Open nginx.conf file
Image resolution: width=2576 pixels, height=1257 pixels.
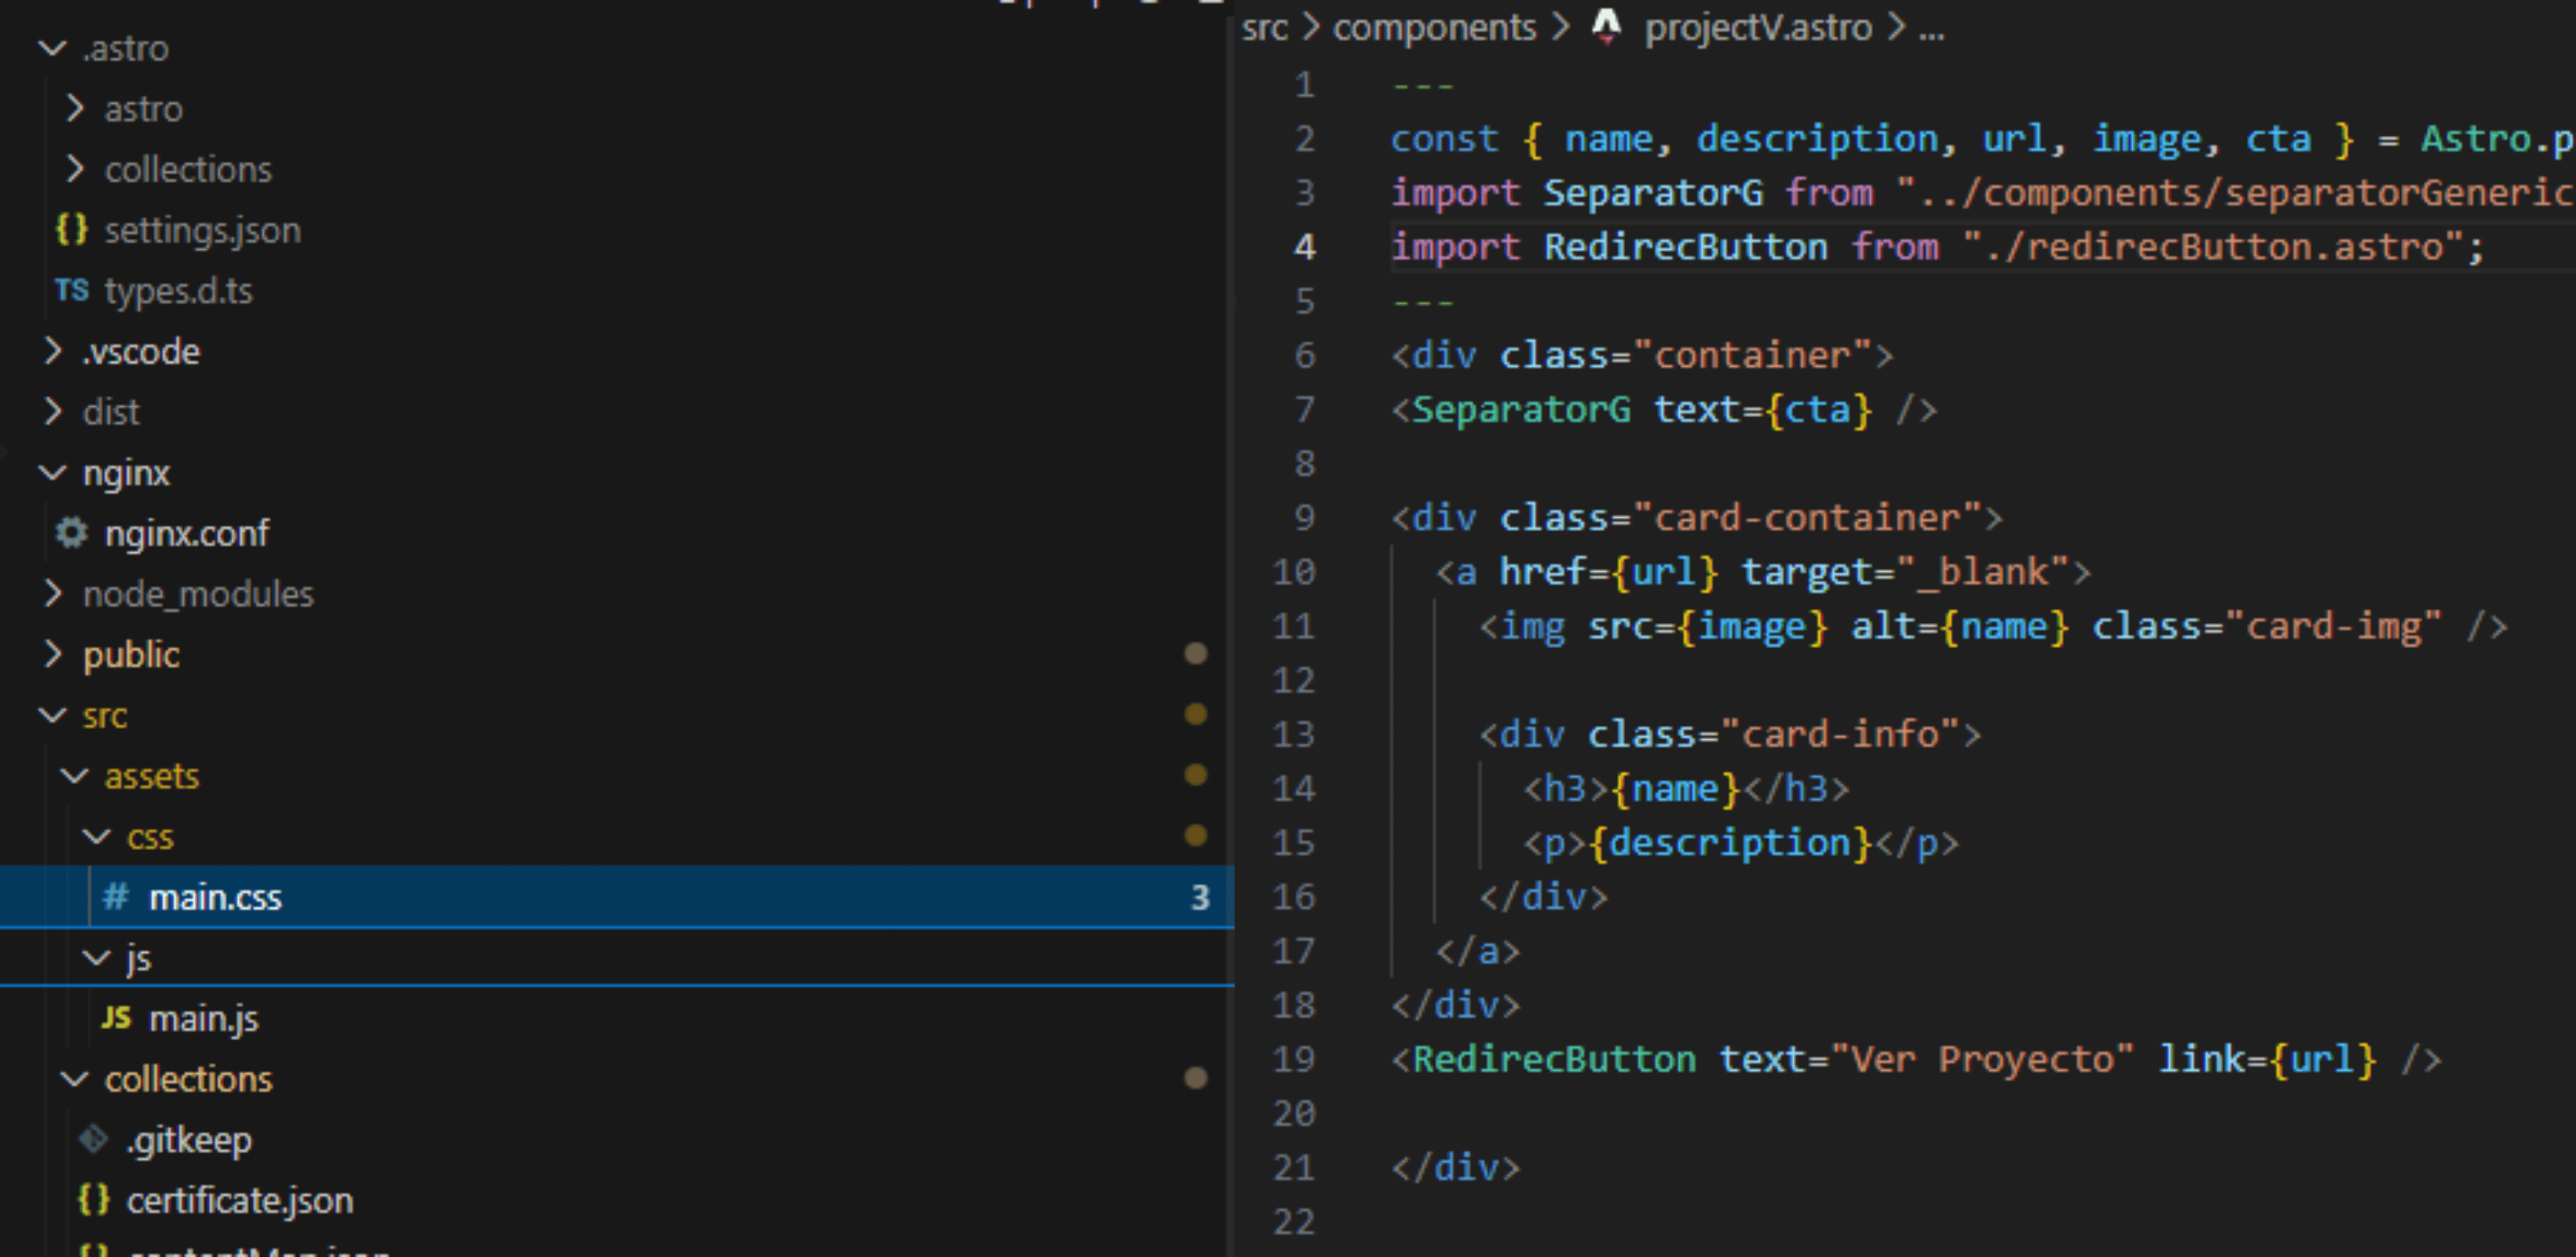(187, 533)
